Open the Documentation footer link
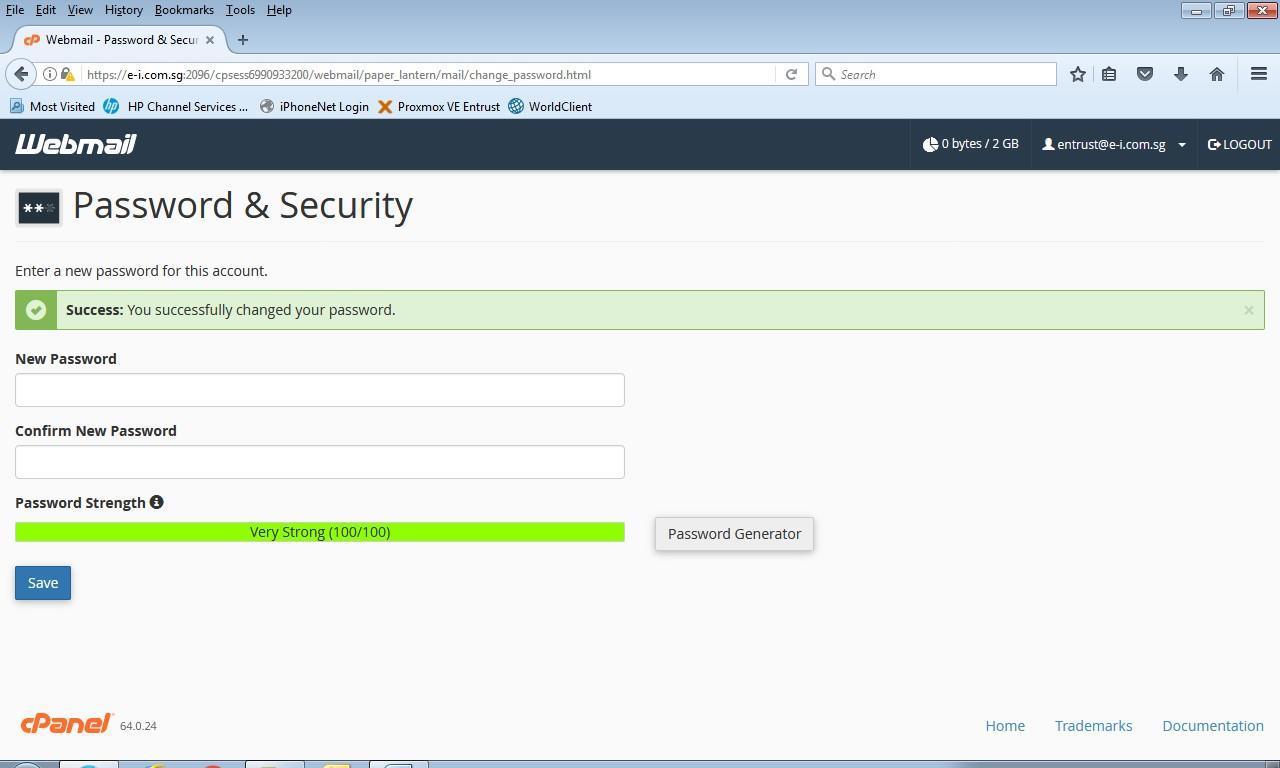Image resolution: width=1280 pixels, height=768 pixels. (1213, 726)
